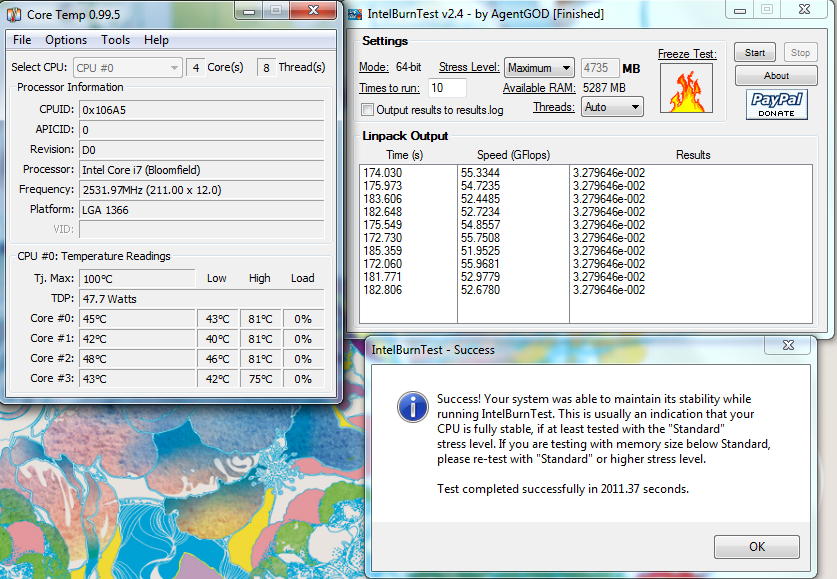
Task: Open the Stress Level dropdown
Action: pos(539,68)
